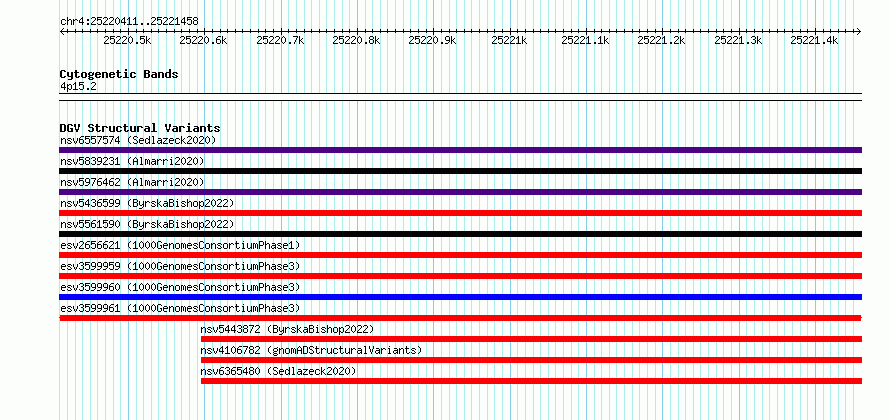Image resolution: width=890 pixels, height=420 pixels.
Task: Open the nsv5976462 (Almarri2020) variant label
Action: click(x=132, y=182)
